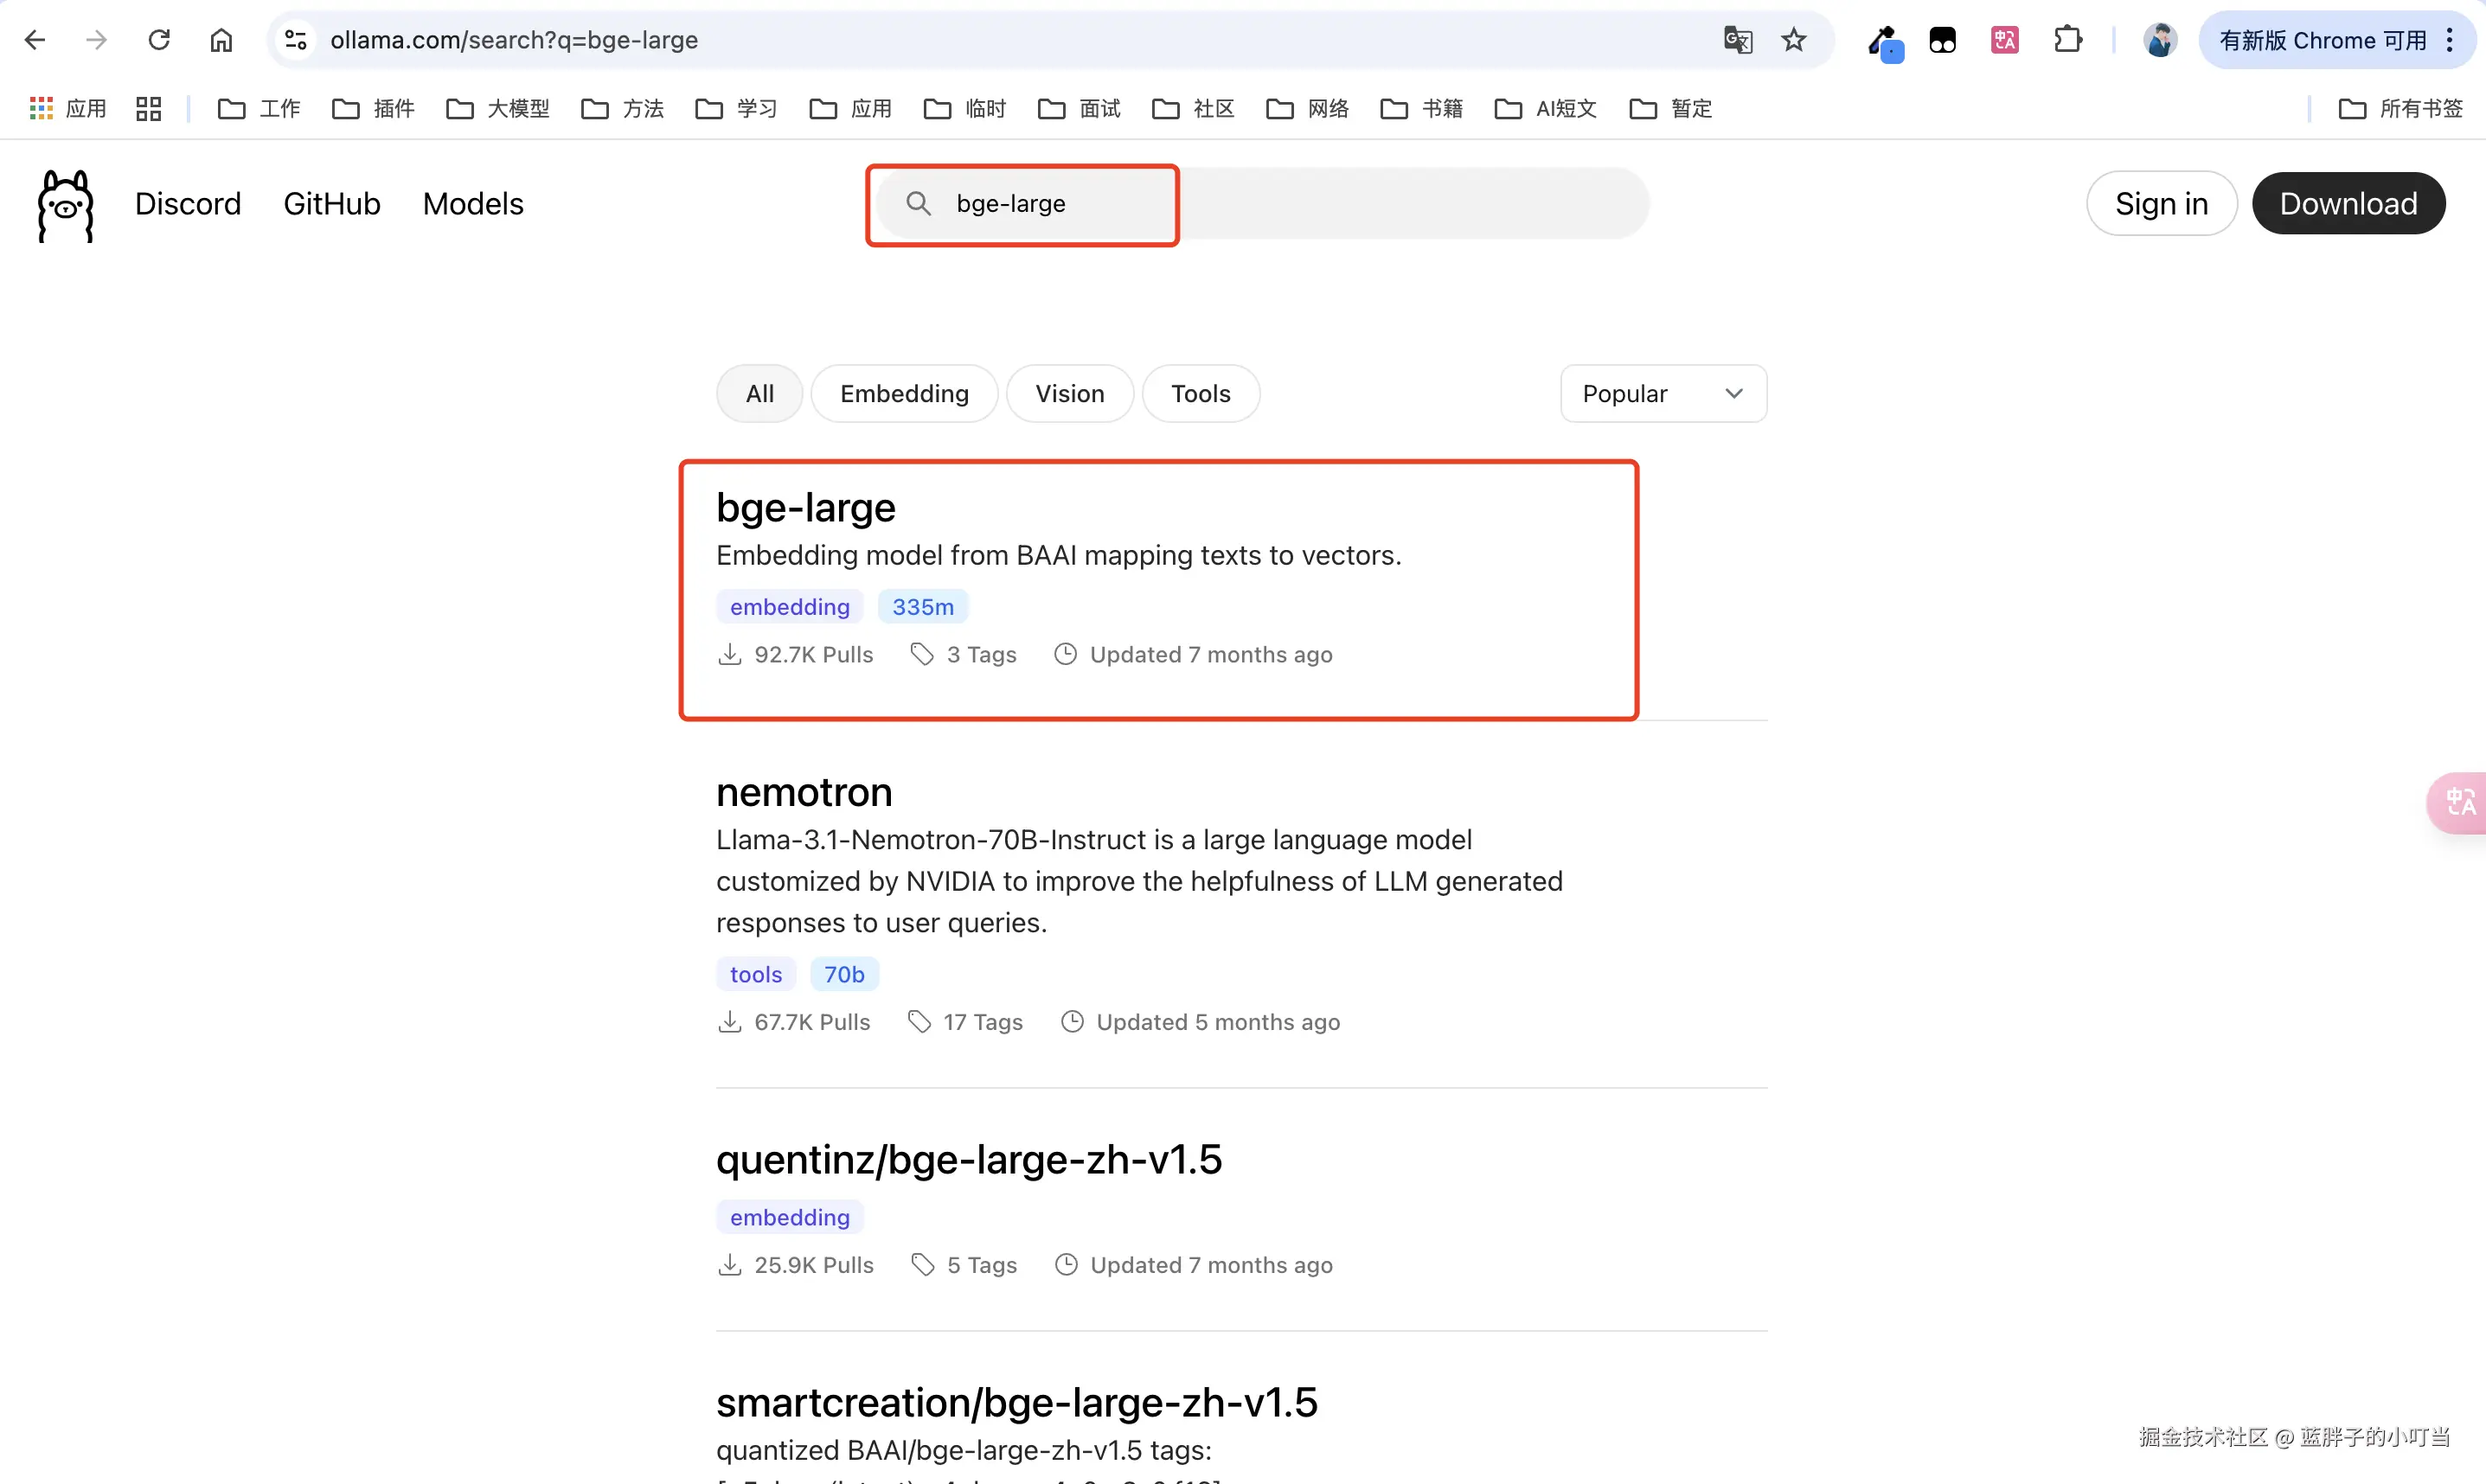Bookmark this page with the star icon
This screenshot has height=1484, width=2486.
[1793, 40]
